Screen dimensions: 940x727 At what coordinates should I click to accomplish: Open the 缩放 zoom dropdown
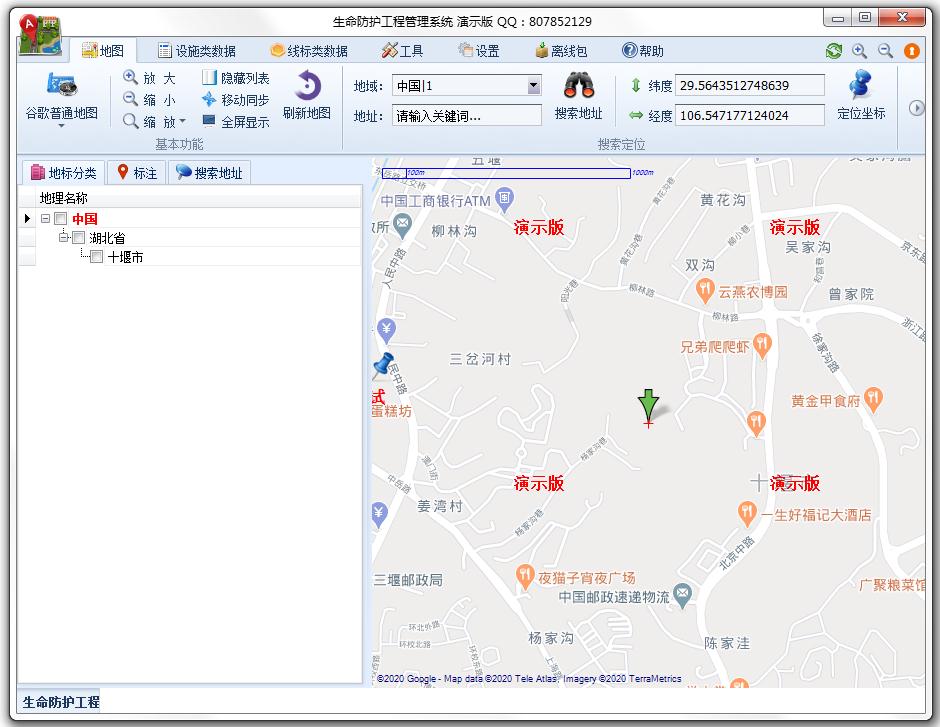click(x=155, y=122)
